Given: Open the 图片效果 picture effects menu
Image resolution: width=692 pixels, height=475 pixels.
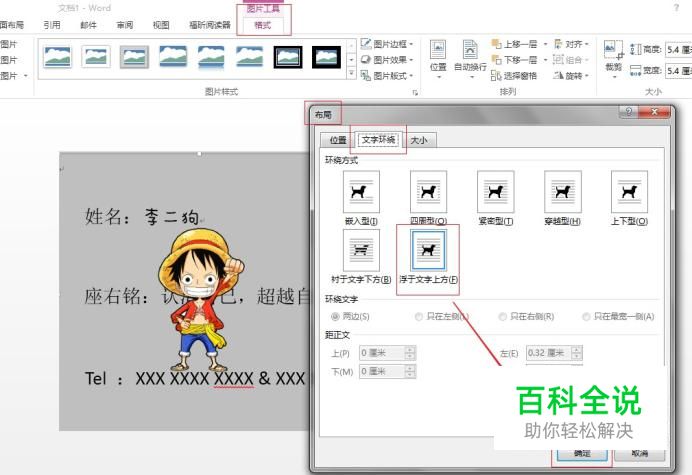Looking at the screenshot, I should tap(387, 60).
